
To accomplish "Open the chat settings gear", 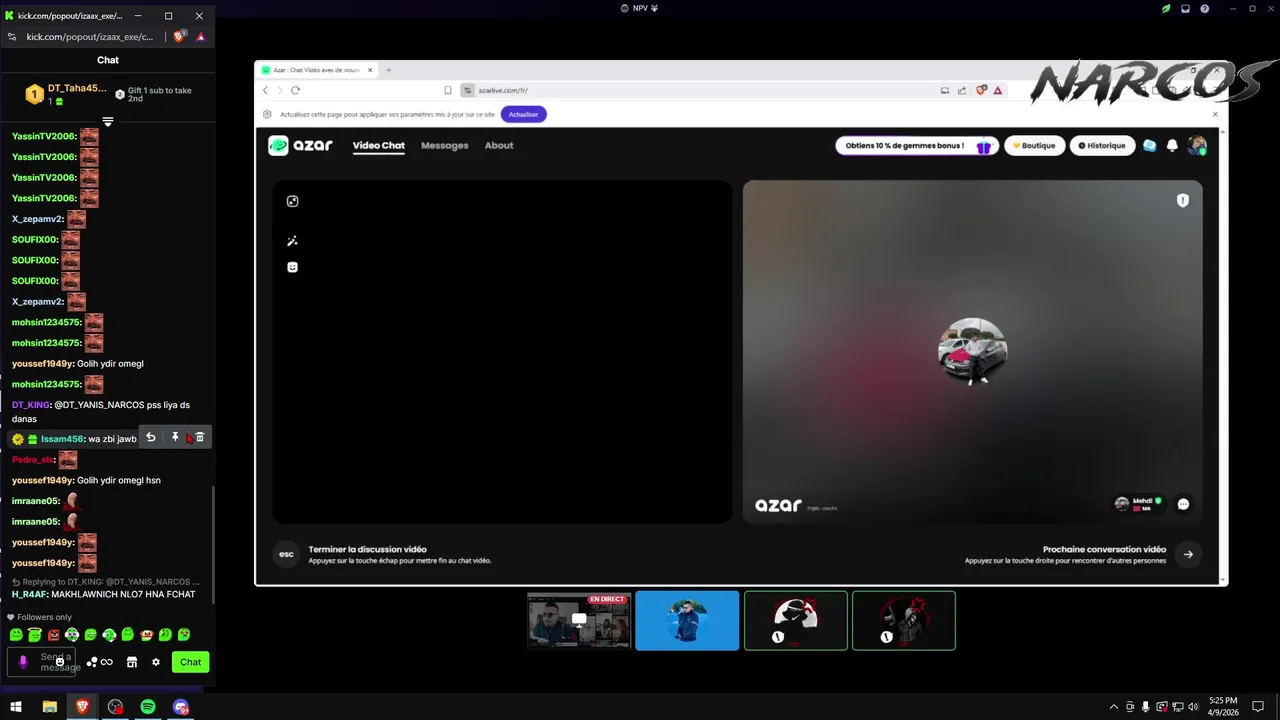I will pos(156,662).
